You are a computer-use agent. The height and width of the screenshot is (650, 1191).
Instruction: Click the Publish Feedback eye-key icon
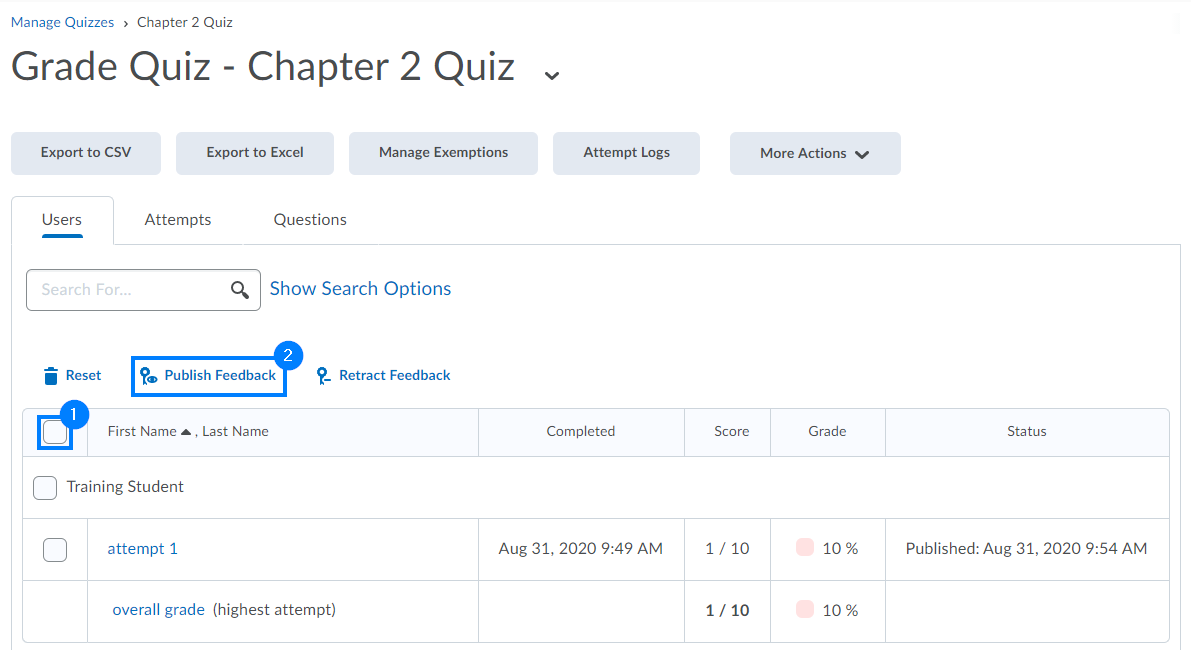click(149, 376)
